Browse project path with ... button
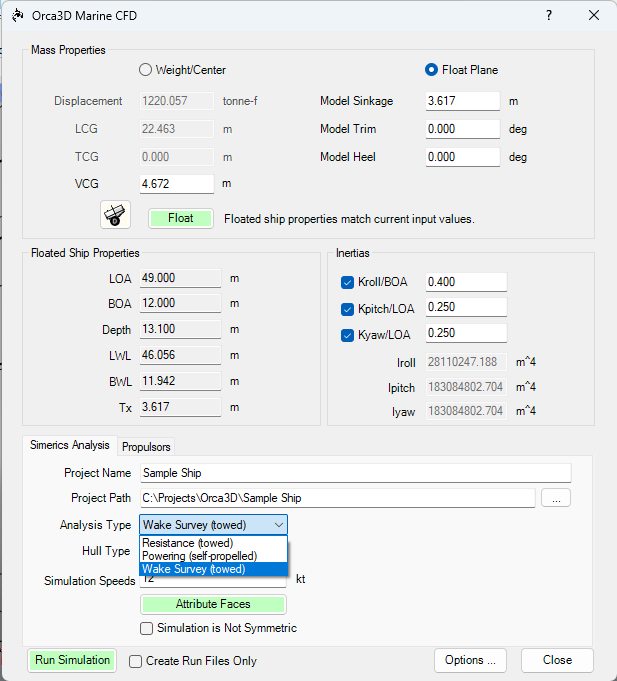 [x=556, y=498]
